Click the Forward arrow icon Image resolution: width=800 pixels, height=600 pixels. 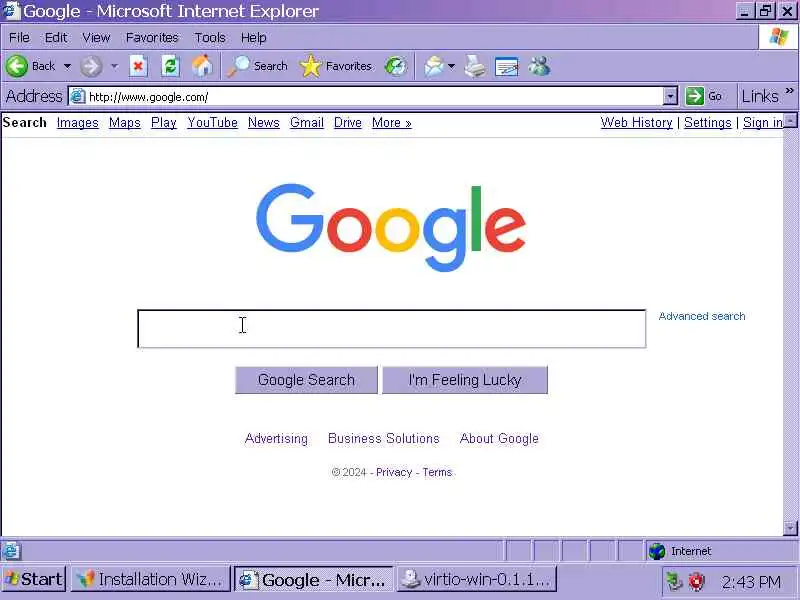[x=91, y=66]
